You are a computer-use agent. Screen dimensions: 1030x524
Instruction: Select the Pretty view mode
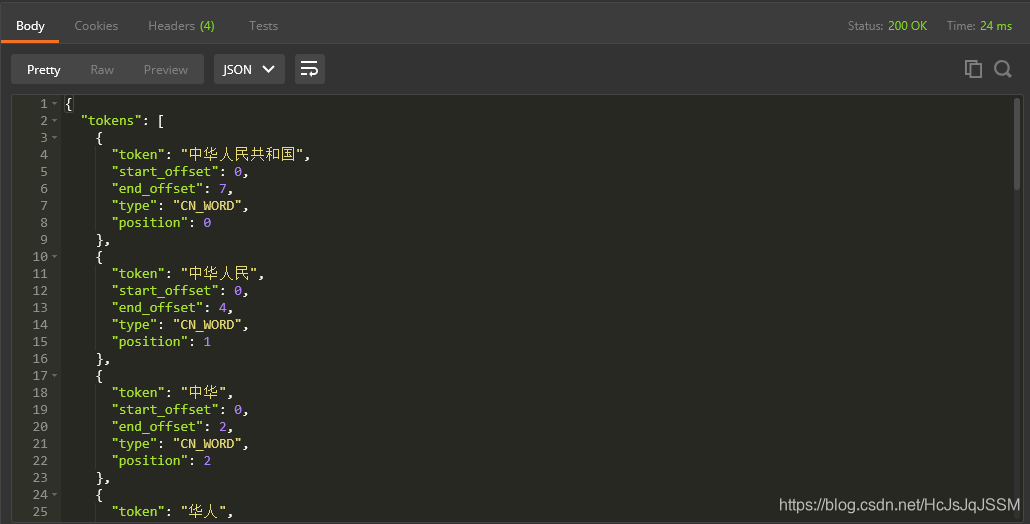point(43,70)
